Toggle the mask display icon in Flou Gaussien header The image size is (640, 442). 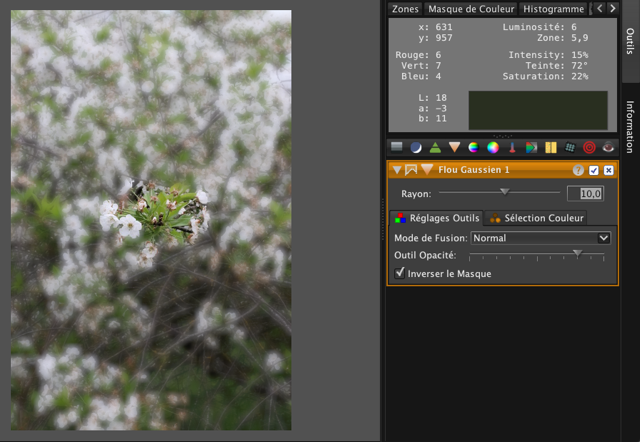pos(411,170)
